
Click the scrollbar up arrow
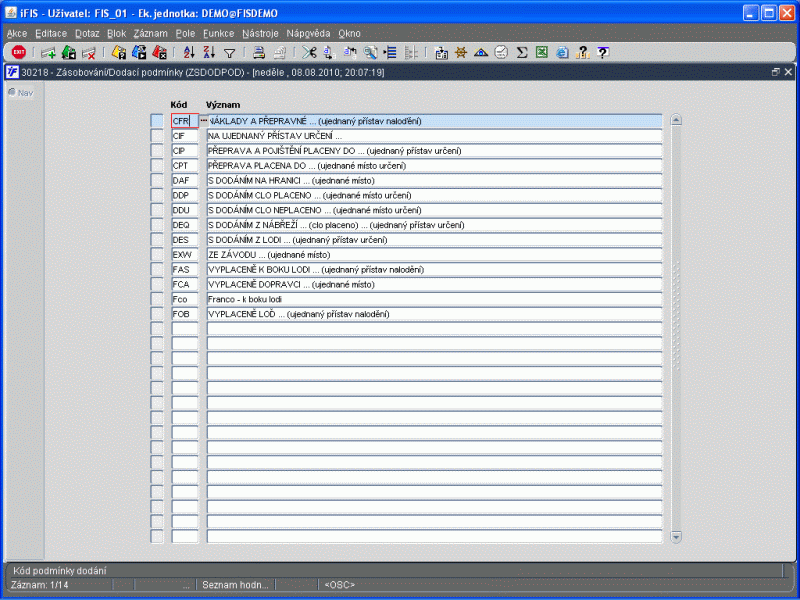coord(676,120)
